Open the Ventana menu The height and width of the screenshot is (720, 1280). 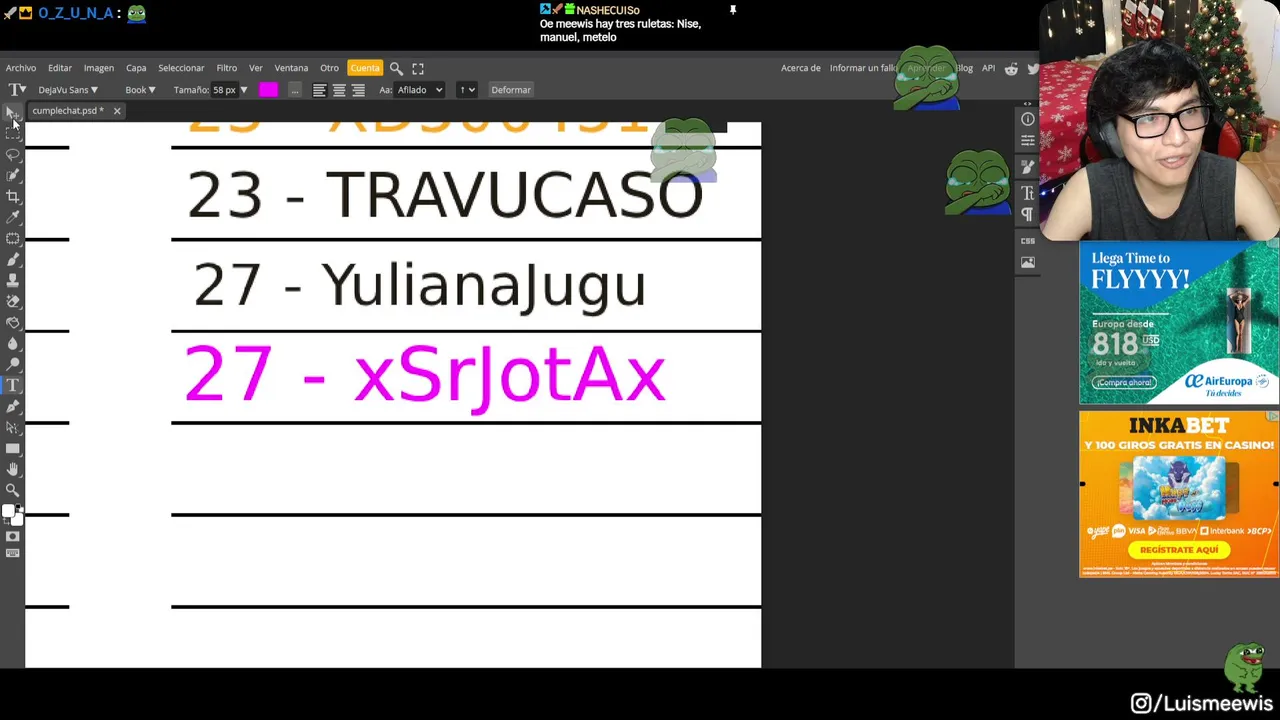[x=291, y=68]
